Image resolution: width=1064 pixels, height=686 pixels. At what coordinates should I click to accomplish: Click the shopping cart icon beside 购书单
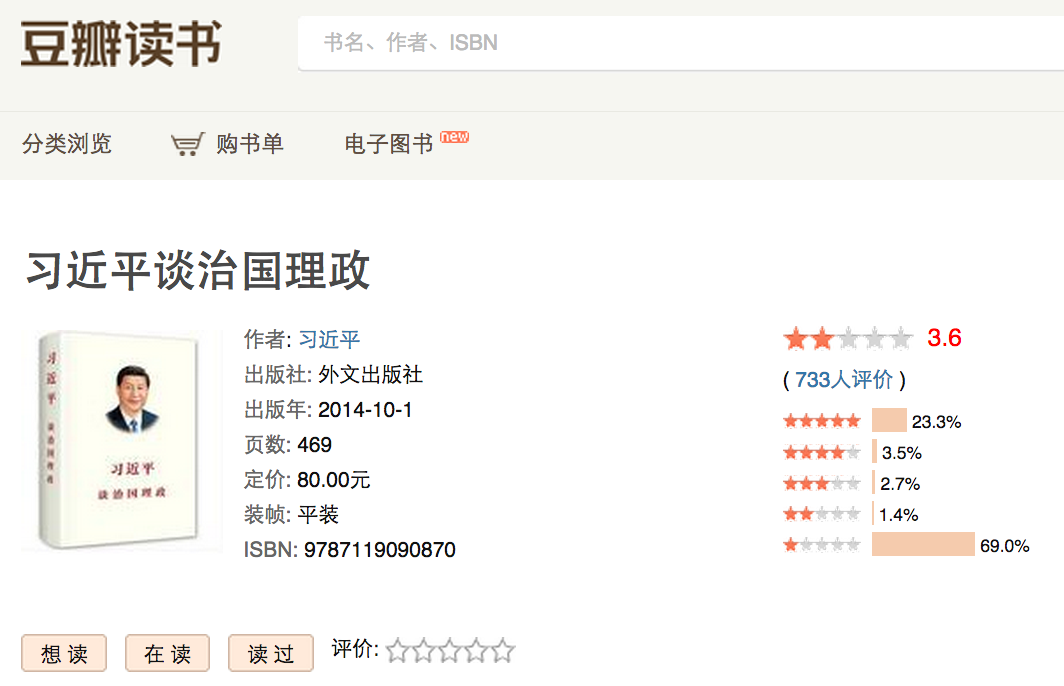coord(187,144)
